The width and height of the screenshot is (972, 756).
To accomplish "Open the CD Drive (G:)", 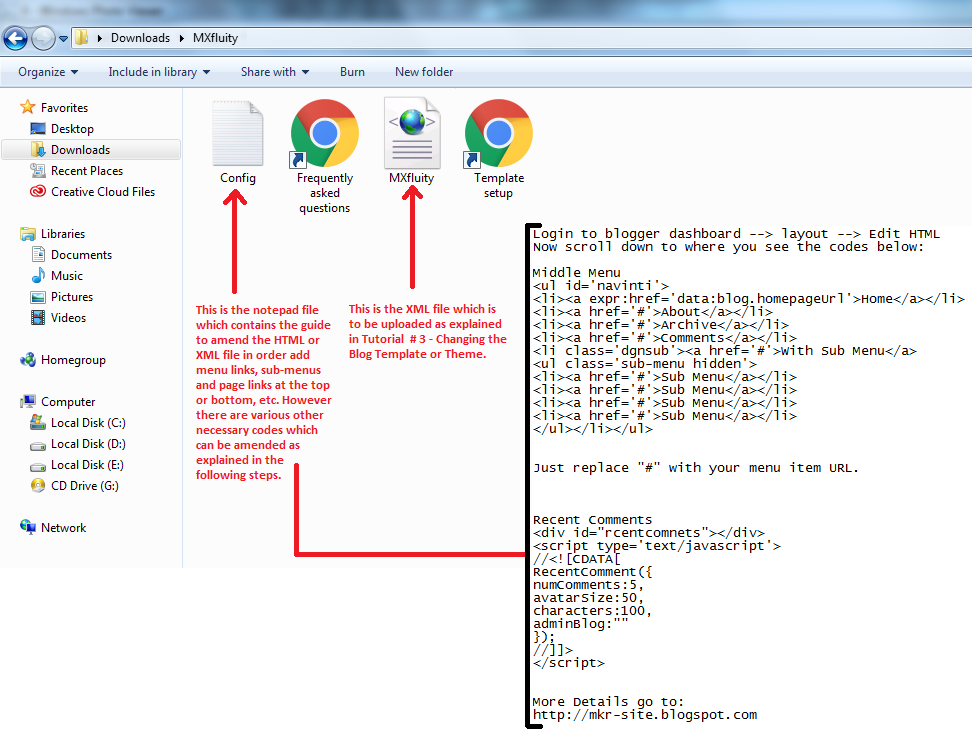I will [83, 485].
